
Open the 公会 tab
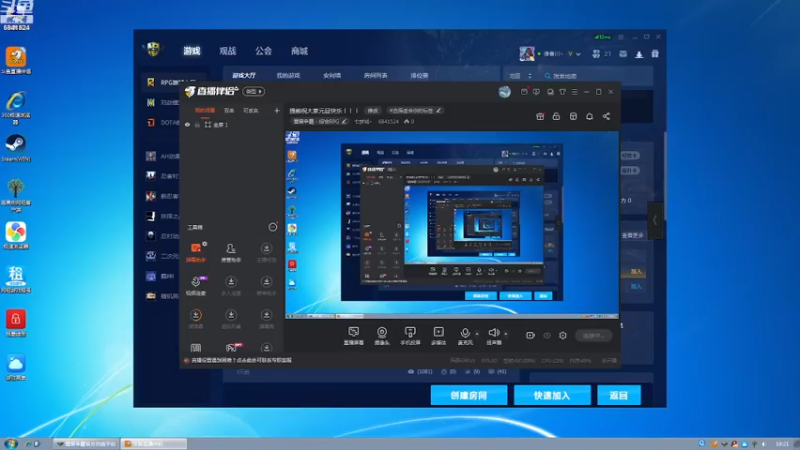pos(263,51)
